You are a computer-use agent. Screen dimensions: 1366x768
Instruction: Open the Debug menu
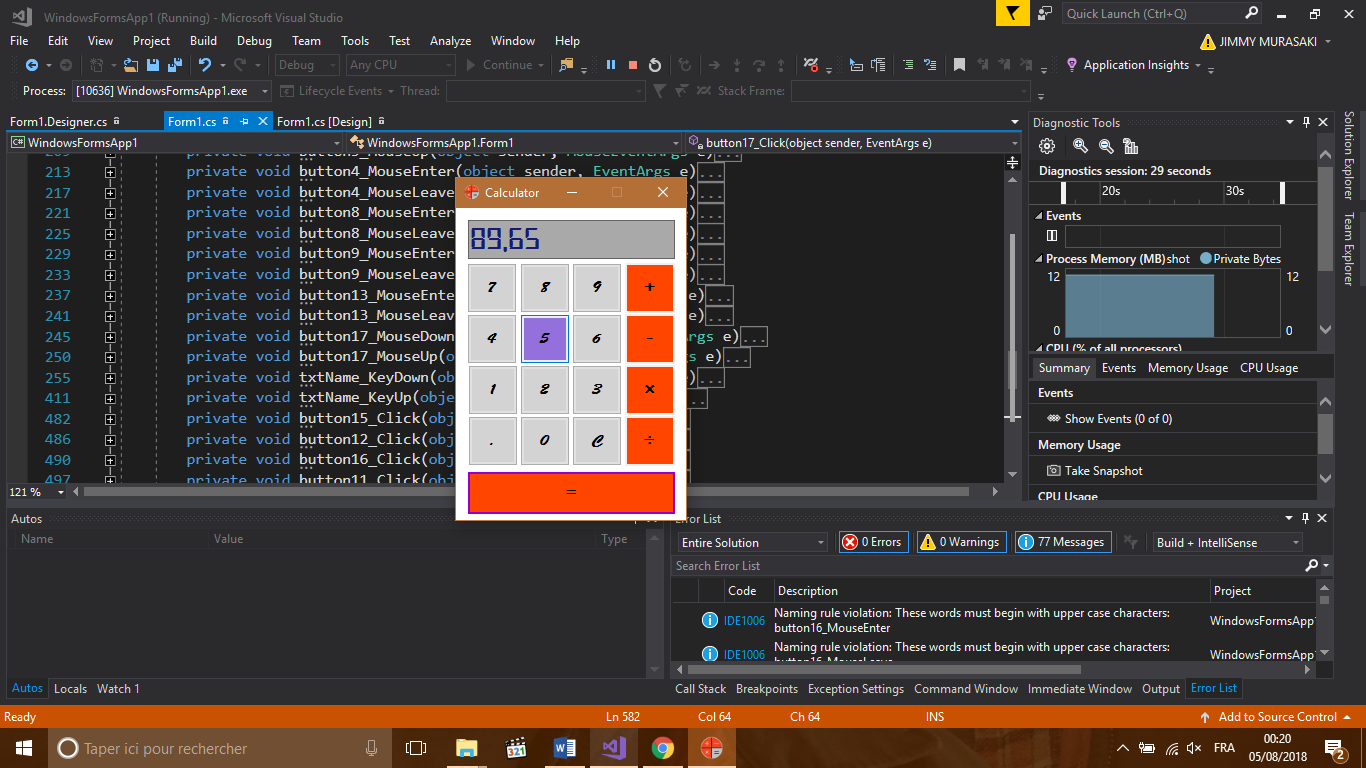coord(254,41)
